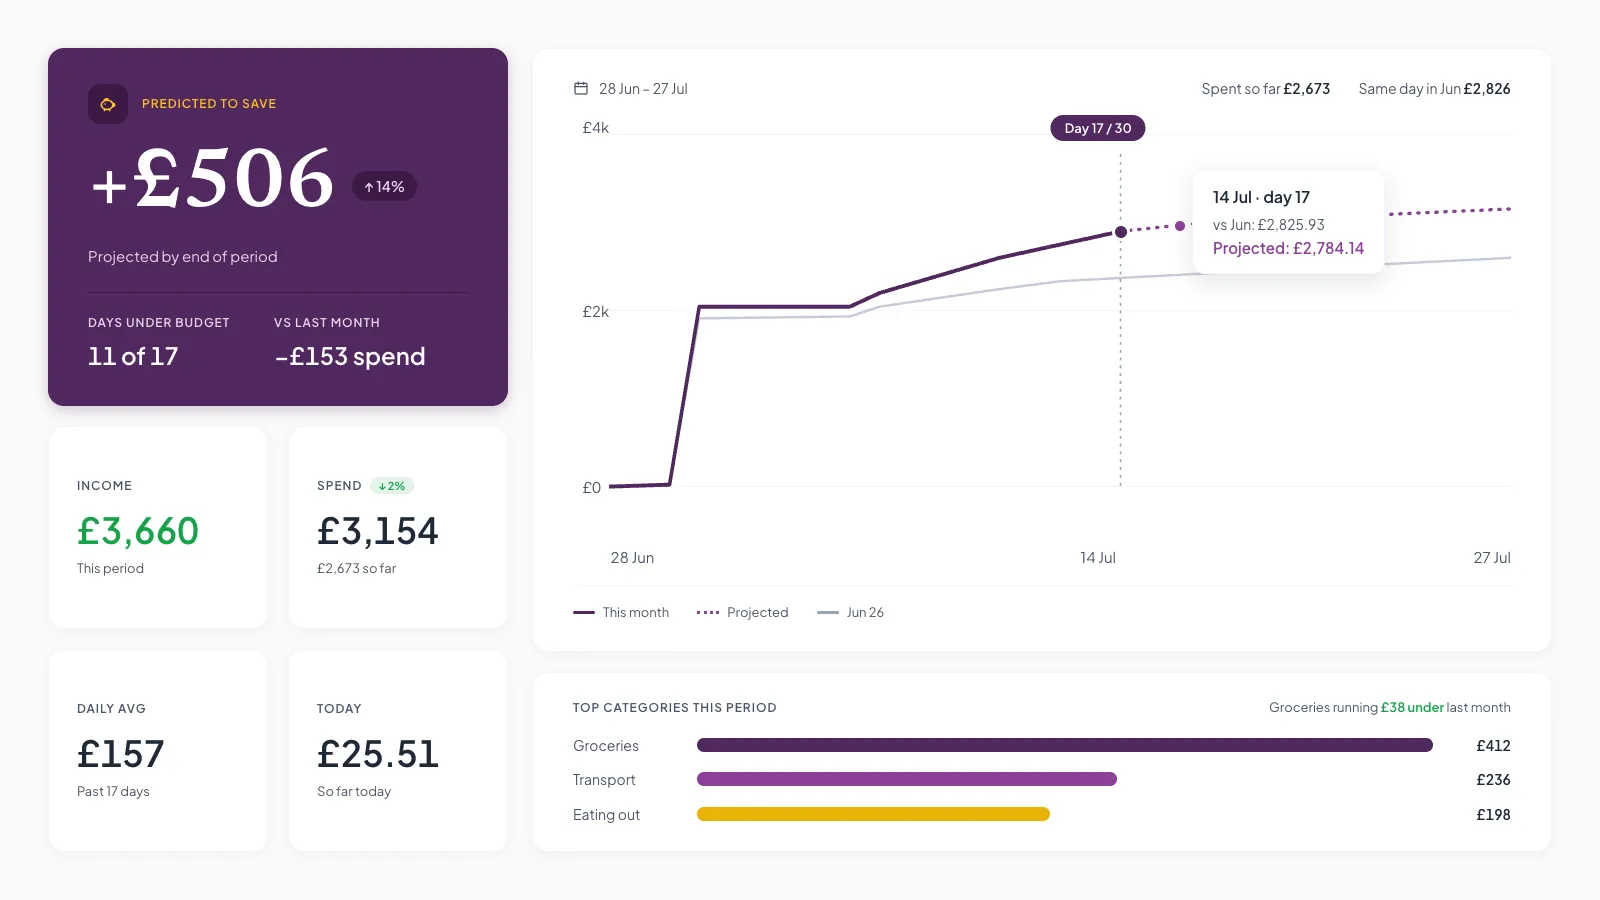Click the green "£38 under" link
1600x900 pixels.
click(x=1412, y=707)
